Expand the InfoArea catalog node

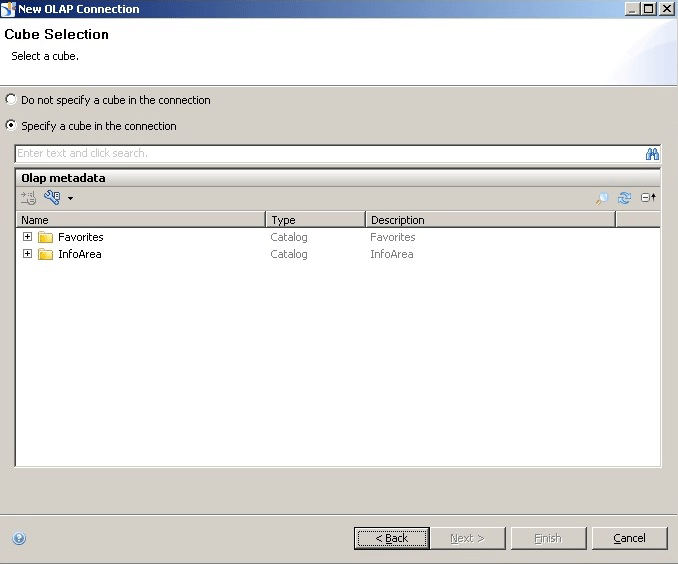click(x=27, y=253)
